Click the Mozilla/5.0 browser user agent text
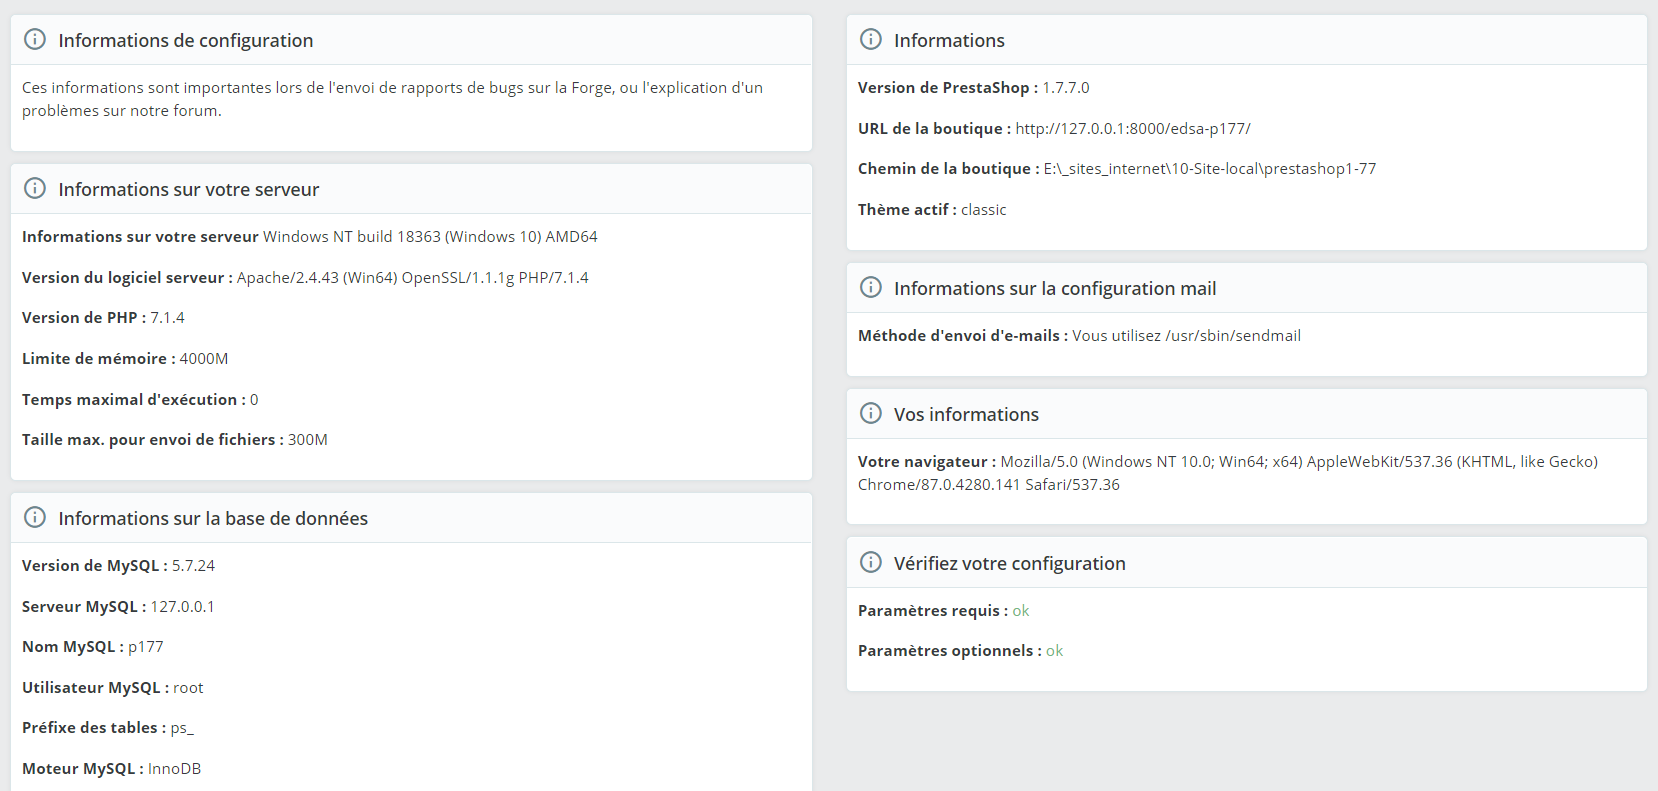This screenshot has width=1658, height=791. click(x=1228, y=473)
